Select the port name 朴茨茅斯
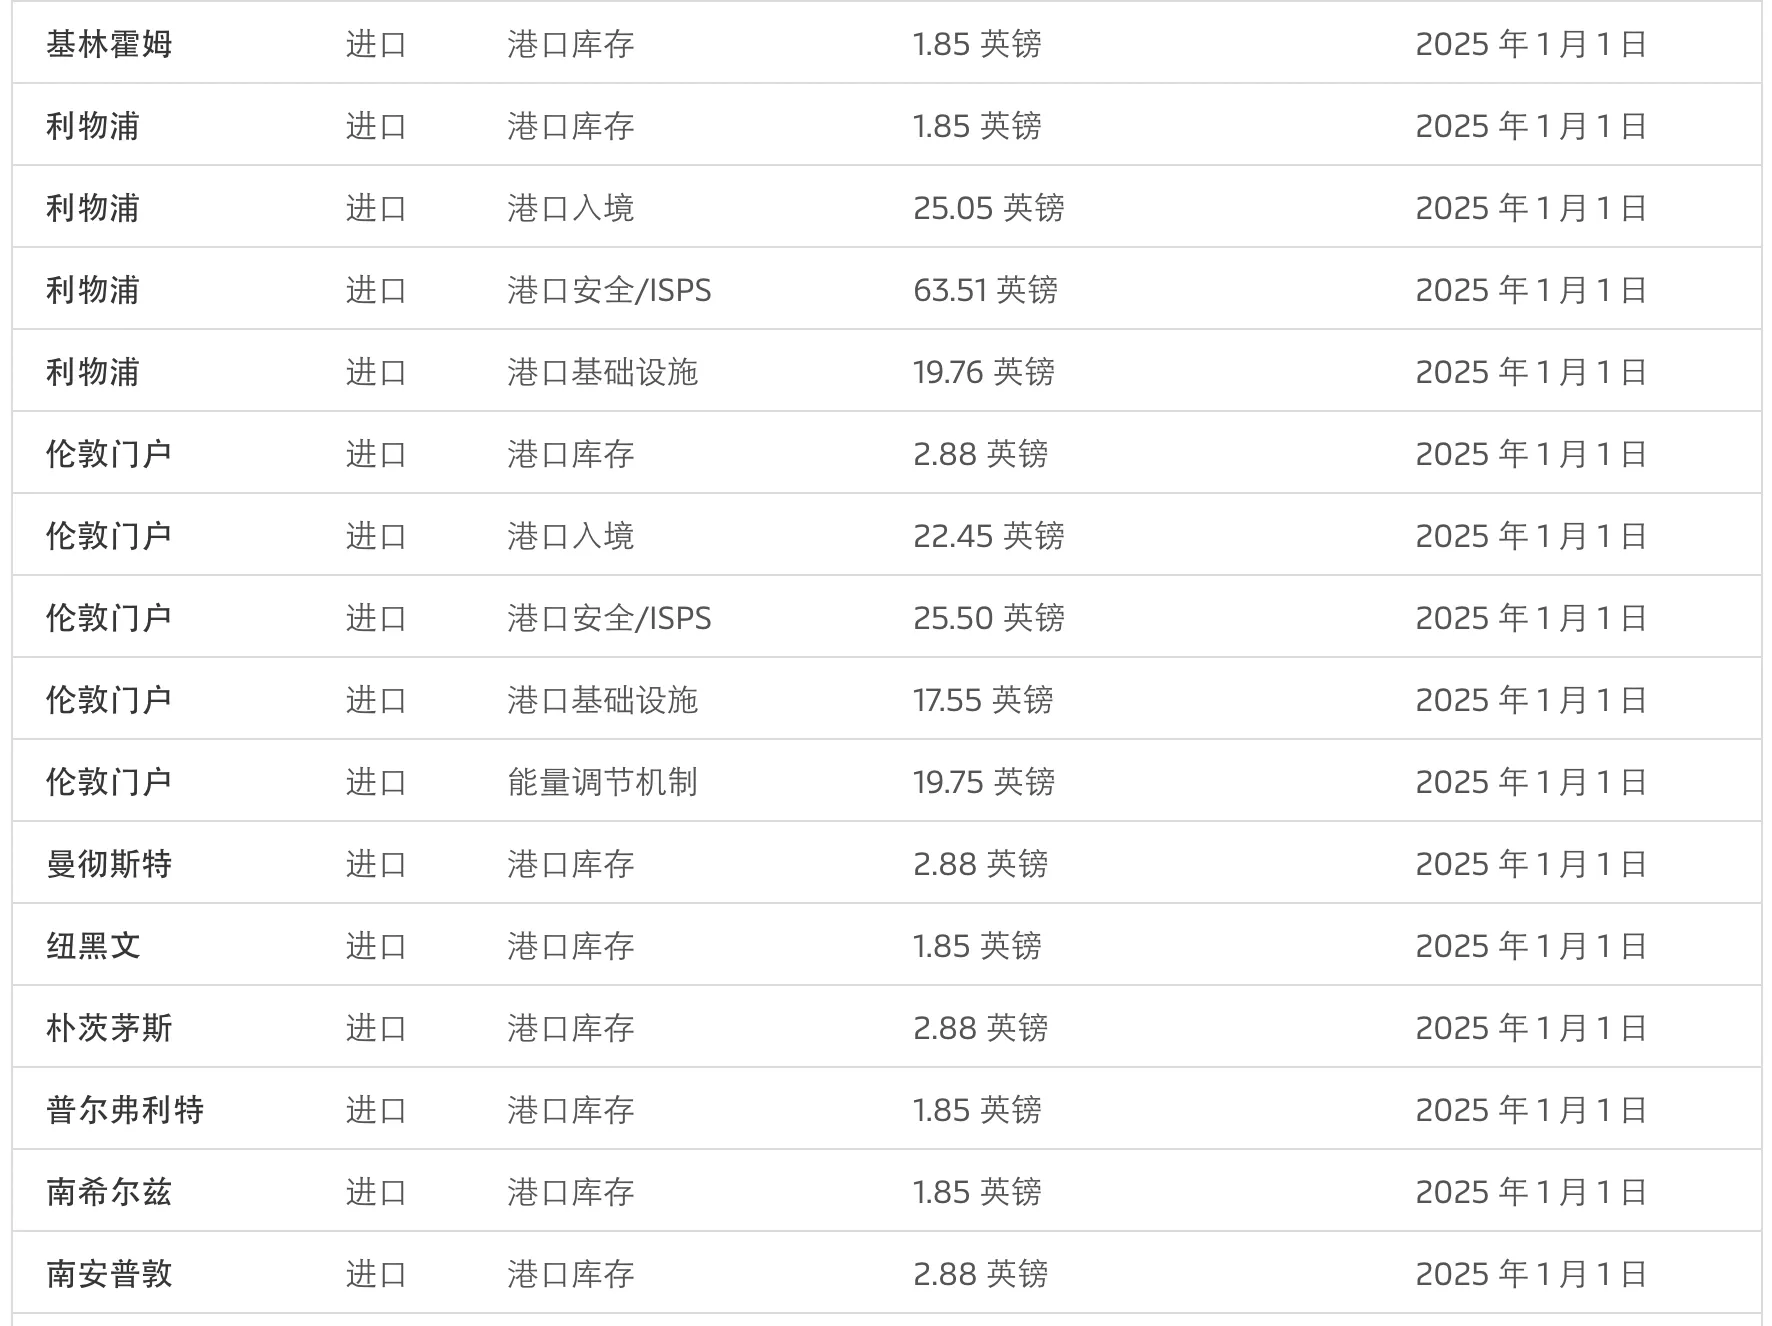Screen dimensions: 1772x1326 point(109,1028)
